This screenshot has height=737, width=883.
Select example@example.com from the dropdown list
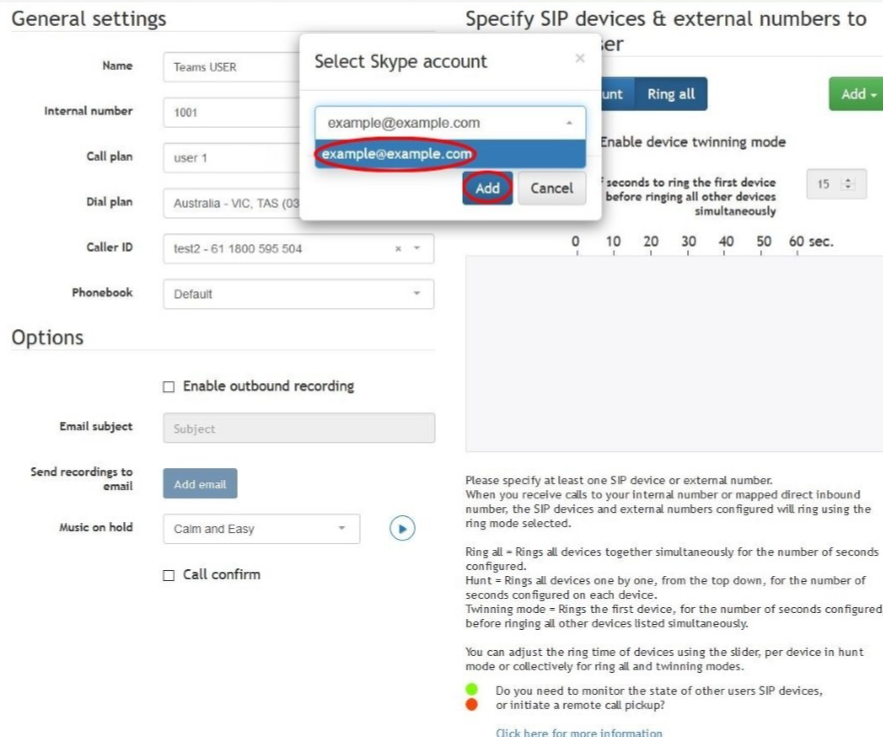tap(450, 154)
